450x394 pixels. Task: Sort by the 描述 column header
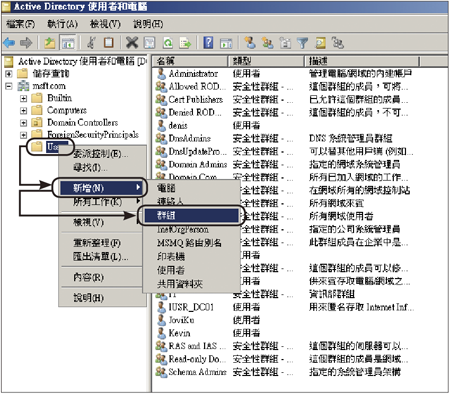[x=362, y=61]
